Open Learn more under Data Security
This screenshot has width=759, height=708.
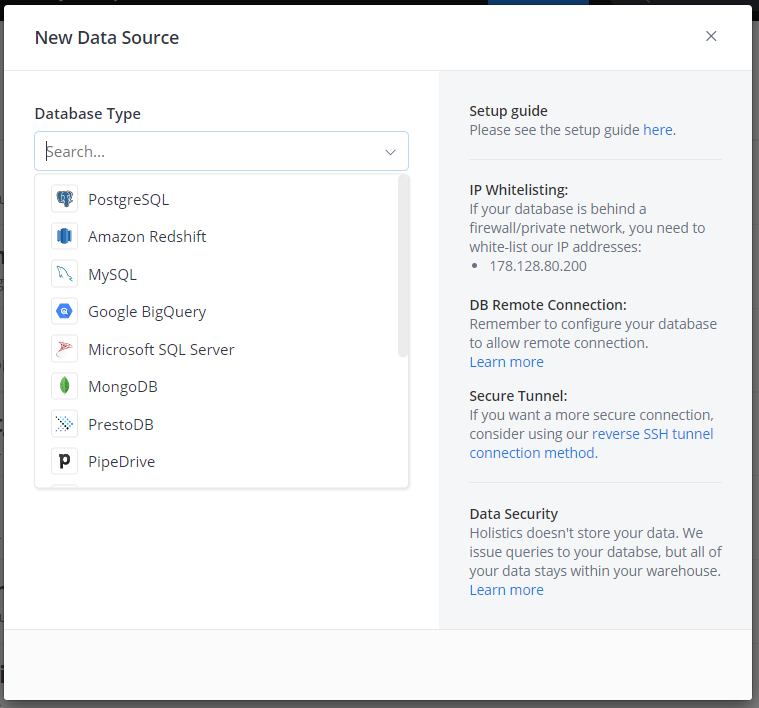[x=506, y=590]
